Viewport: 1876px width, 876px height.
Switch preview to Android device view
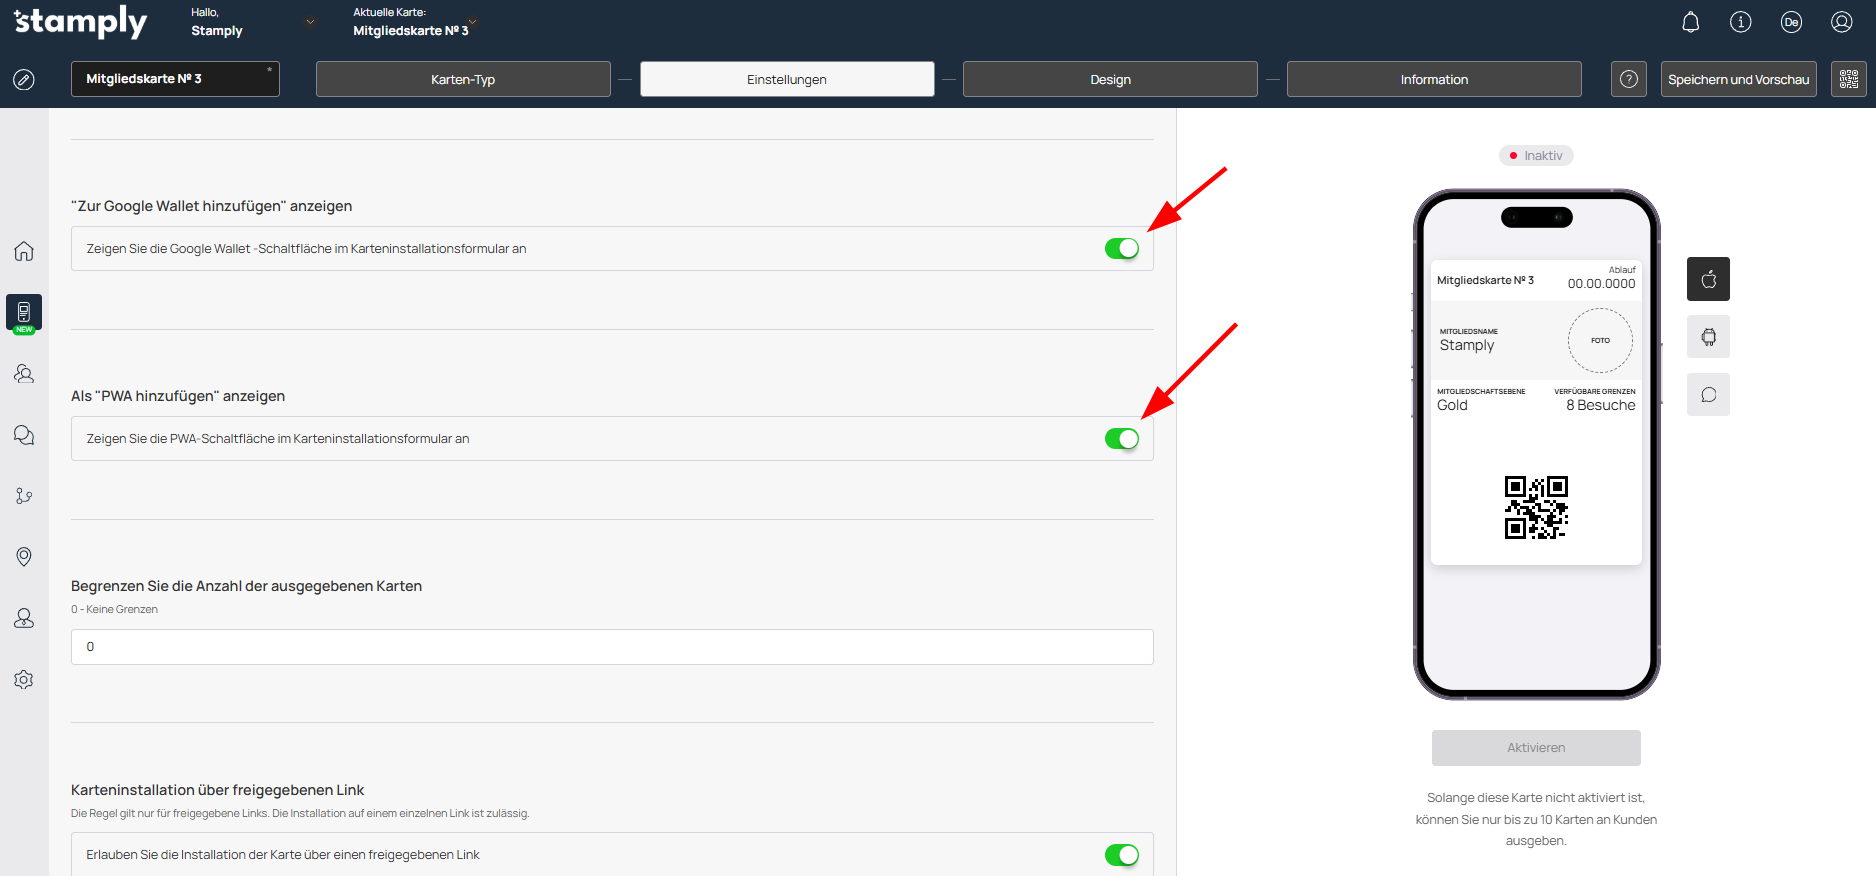[1708, 337]
